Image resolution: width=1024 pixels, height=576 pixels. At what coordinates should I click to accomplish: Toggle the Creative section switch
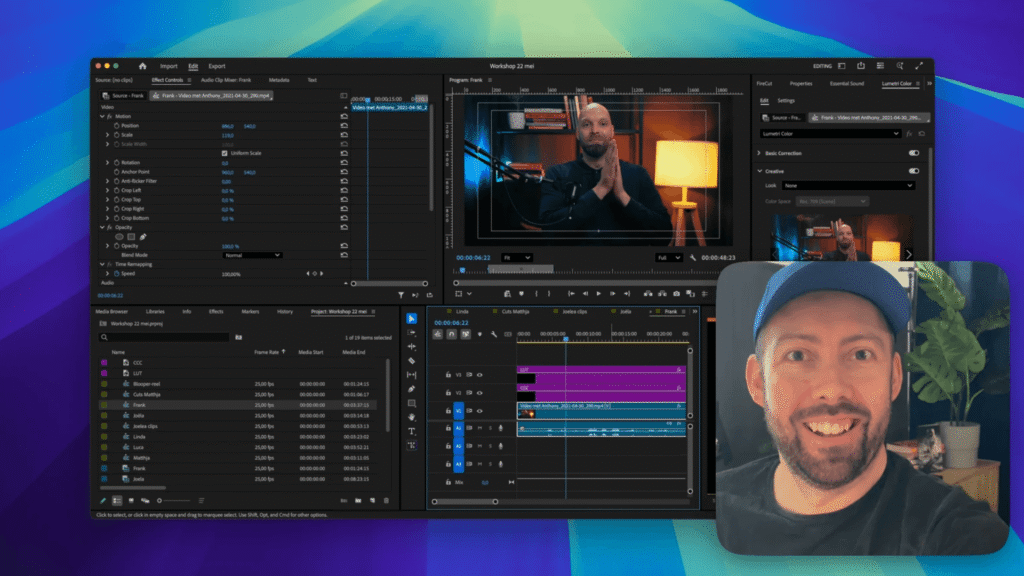pyautogui.click(x=914, y=171)
